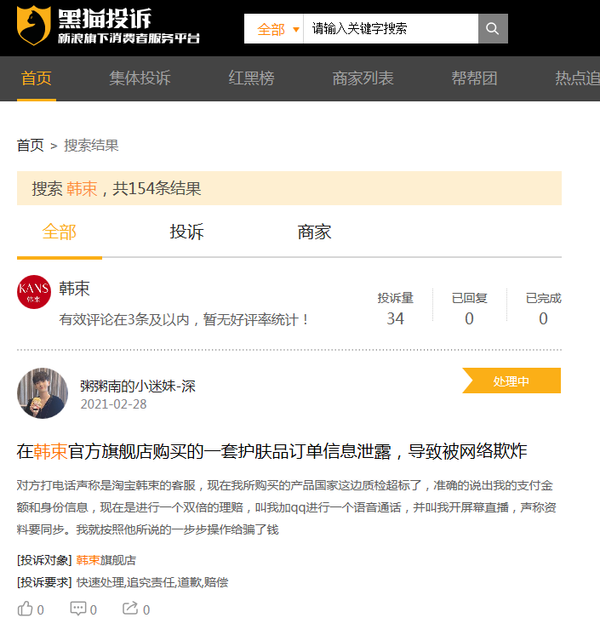Open 帮帮团 in the navigation bar
Image resolution: width=600 pixels, height=624 pixels.
(x=474, y=78)
